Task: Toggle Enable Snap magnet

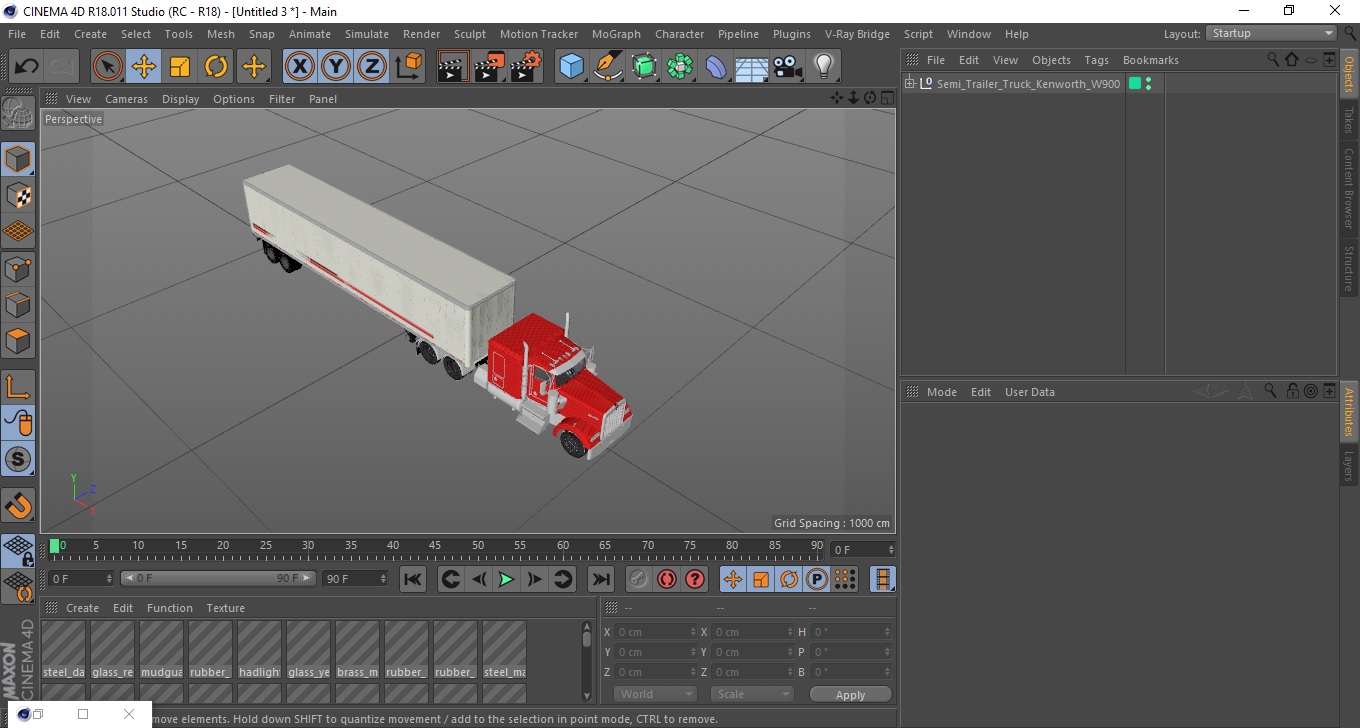Action: [18, 505]
